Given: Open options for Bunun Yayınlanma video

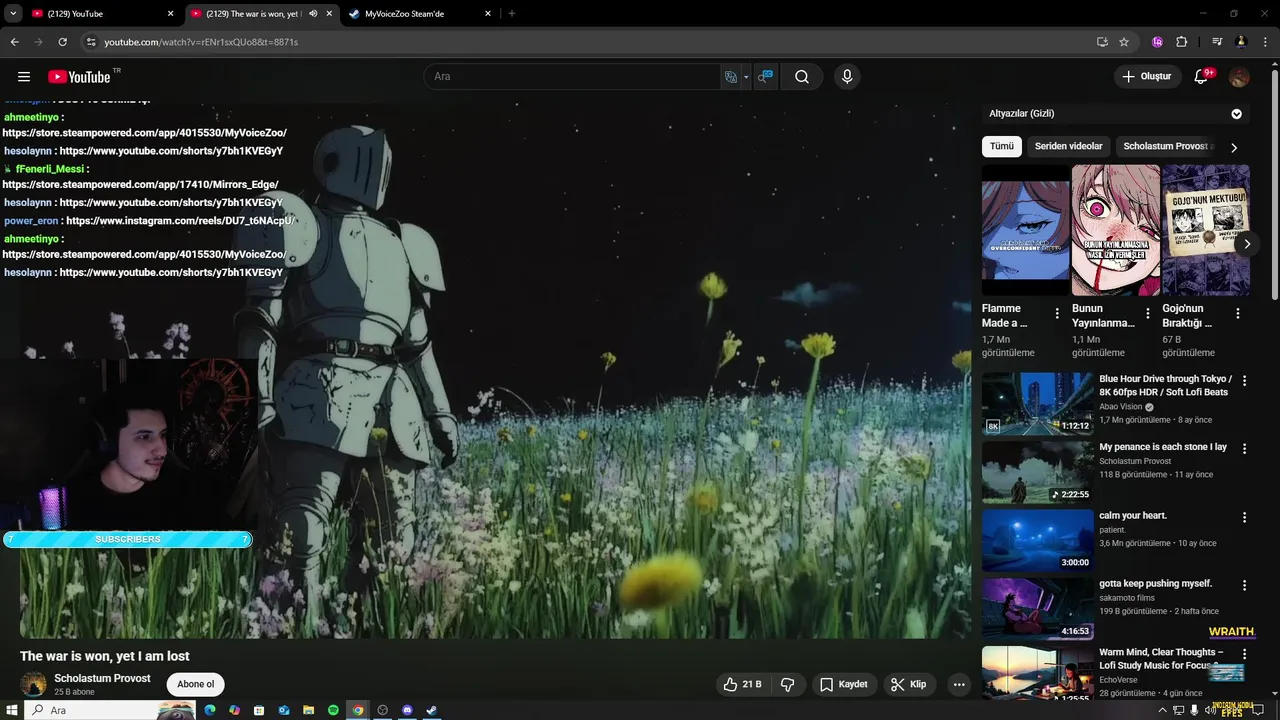Looking at the screenshot, I should [x=1147, y=314].
